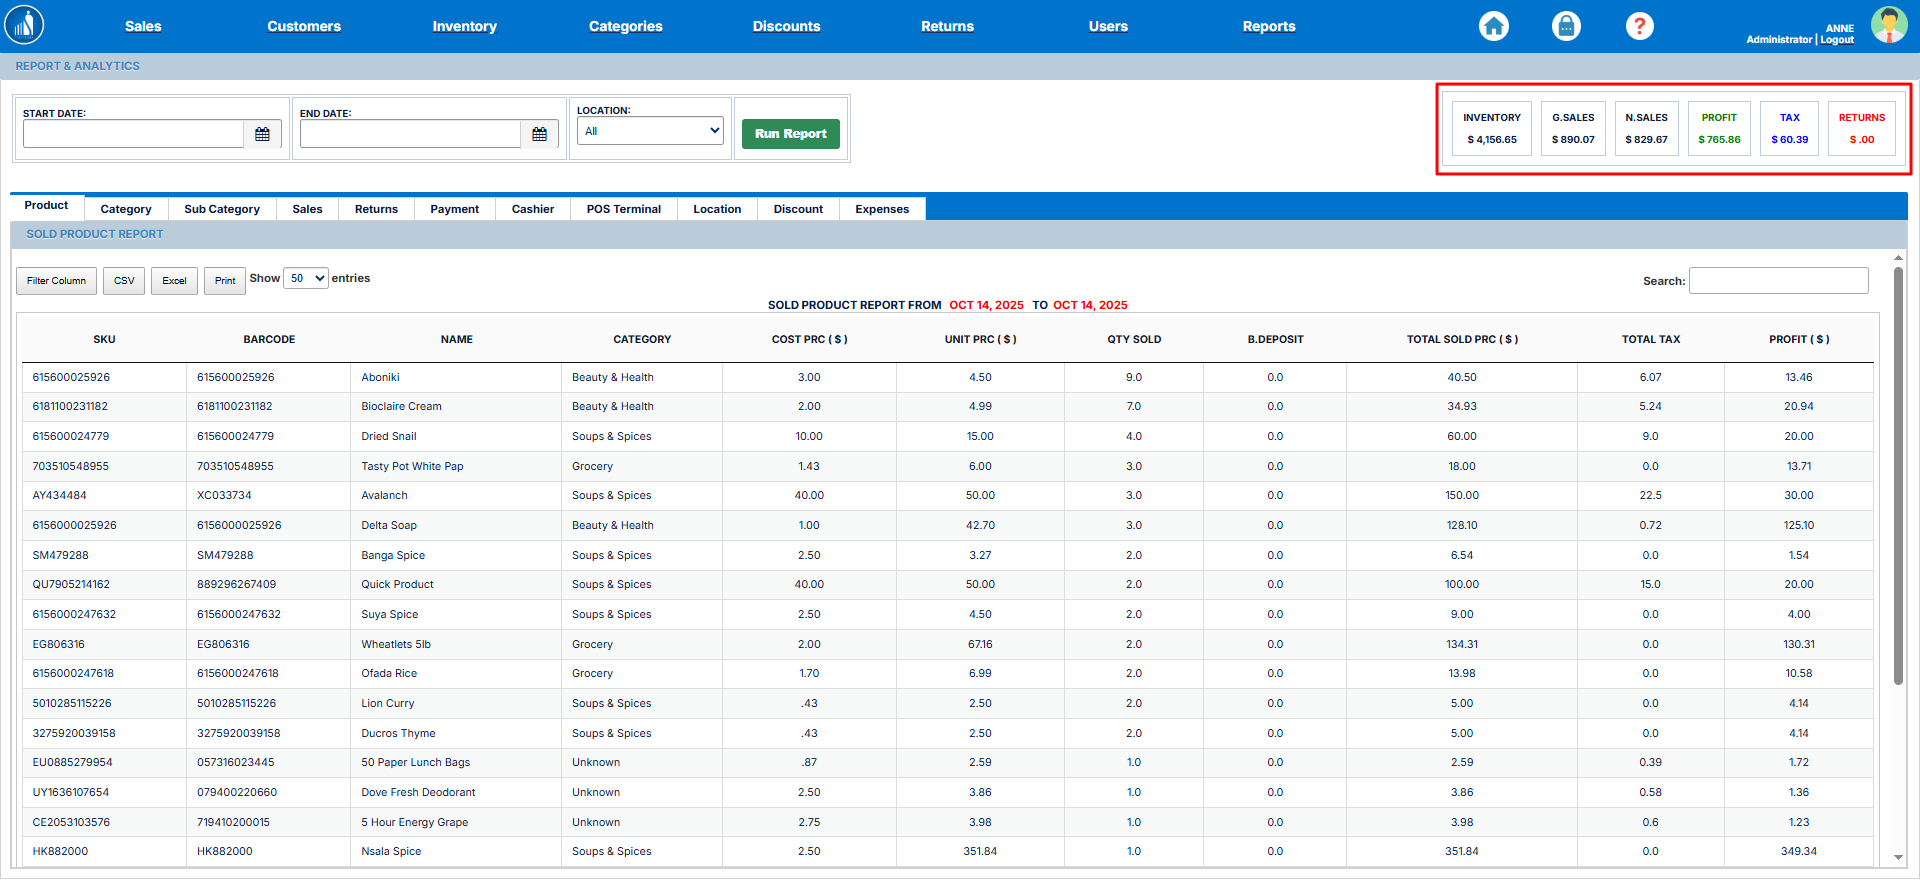Click the Logout link
Viewport: 1920px width, 882px height.
coord(1837,40)
